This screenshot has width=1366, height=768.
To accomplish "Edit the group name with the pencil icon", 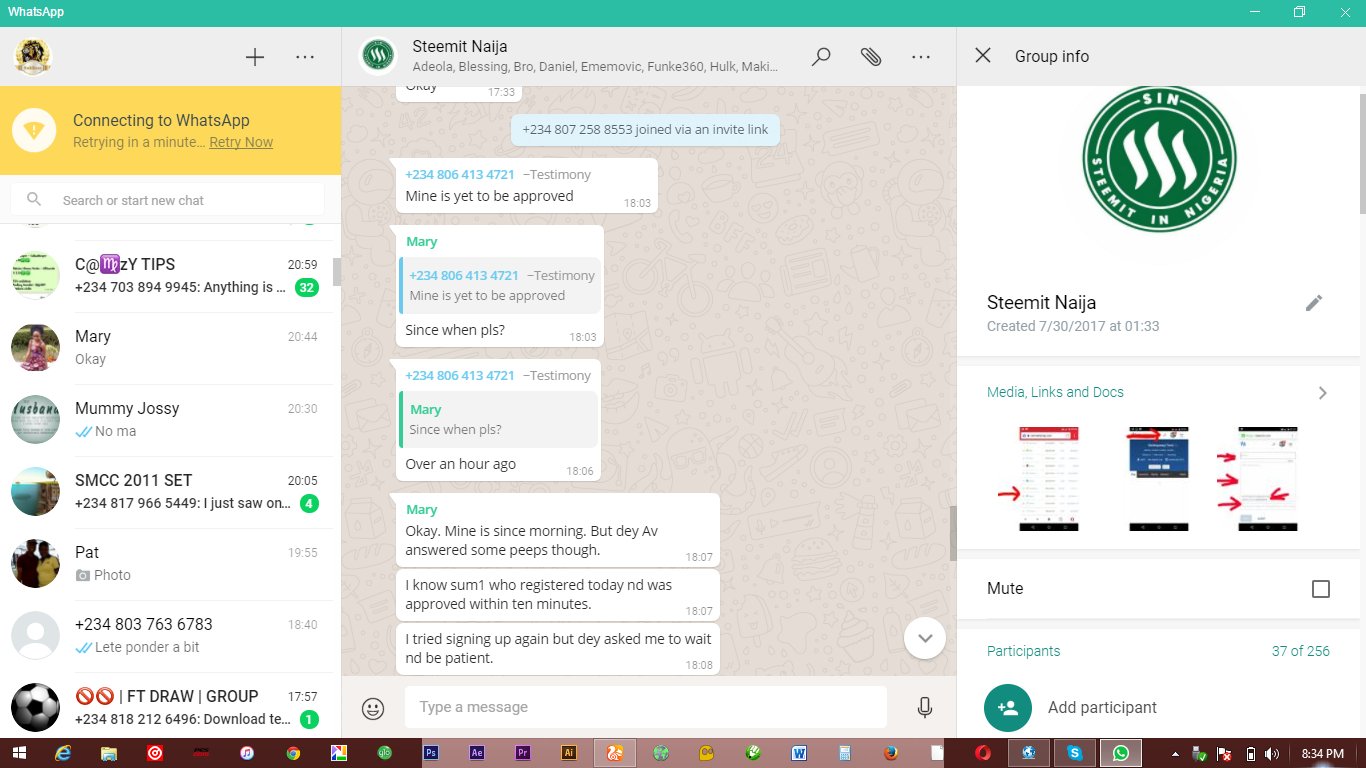I will pos(1314,302).
